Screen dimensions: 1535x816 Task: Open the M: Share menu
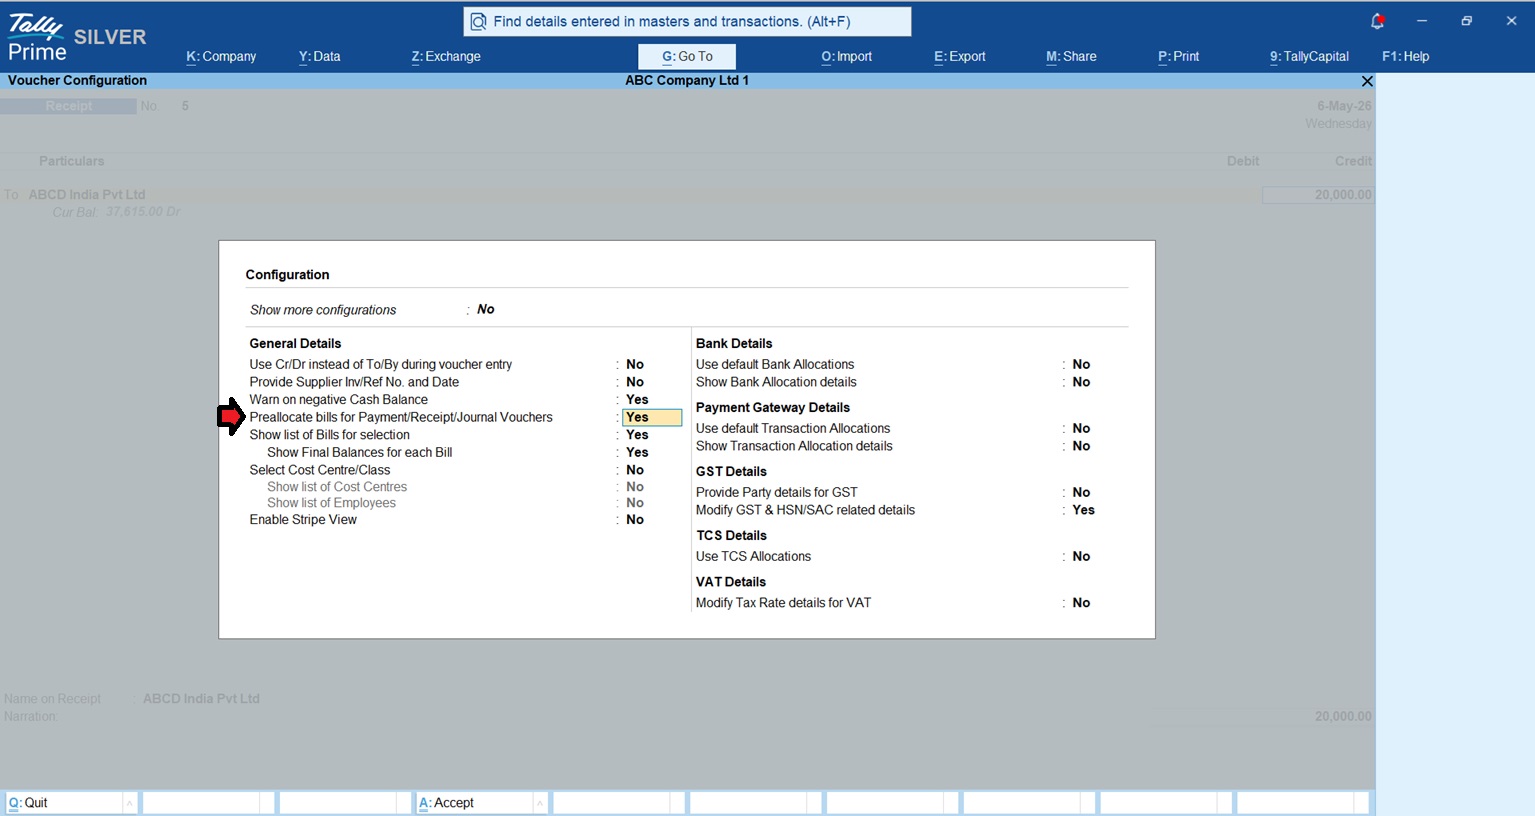point(1071,56)
